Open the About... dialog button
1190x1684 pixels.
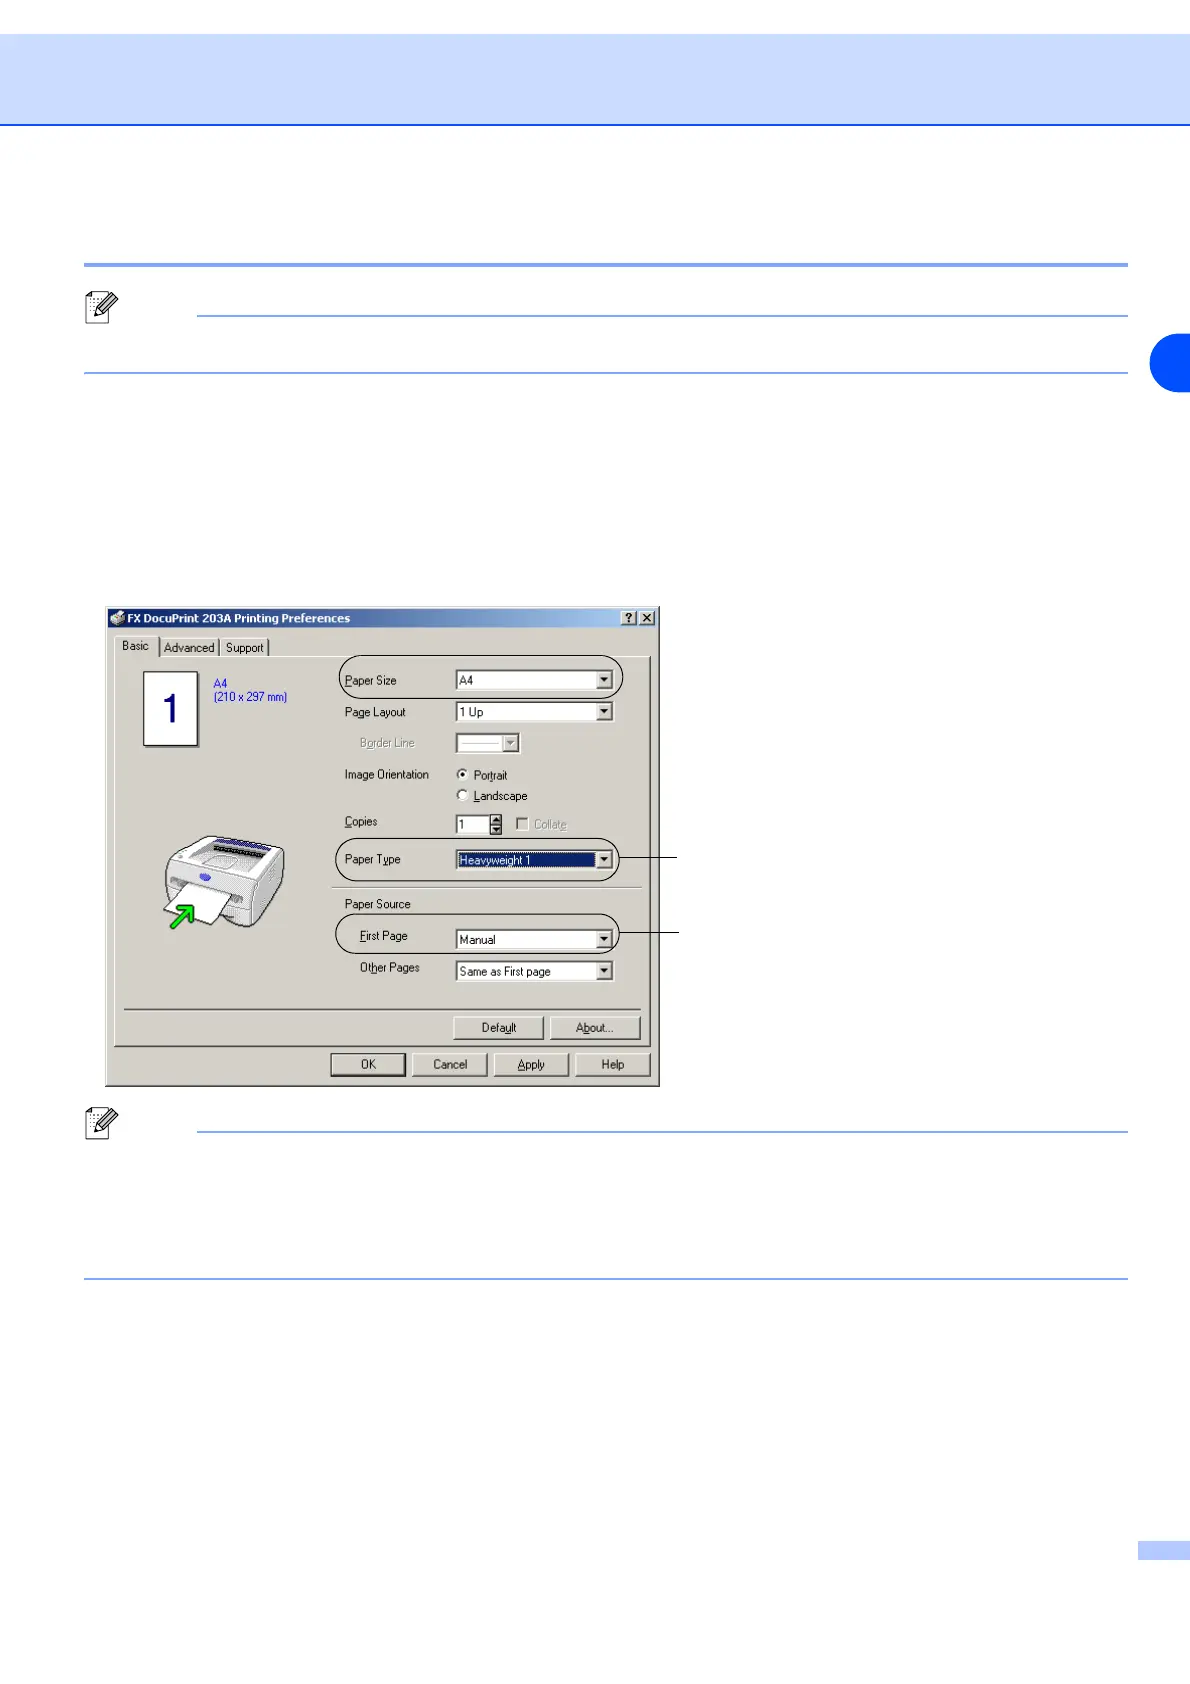click(595, 1028)
